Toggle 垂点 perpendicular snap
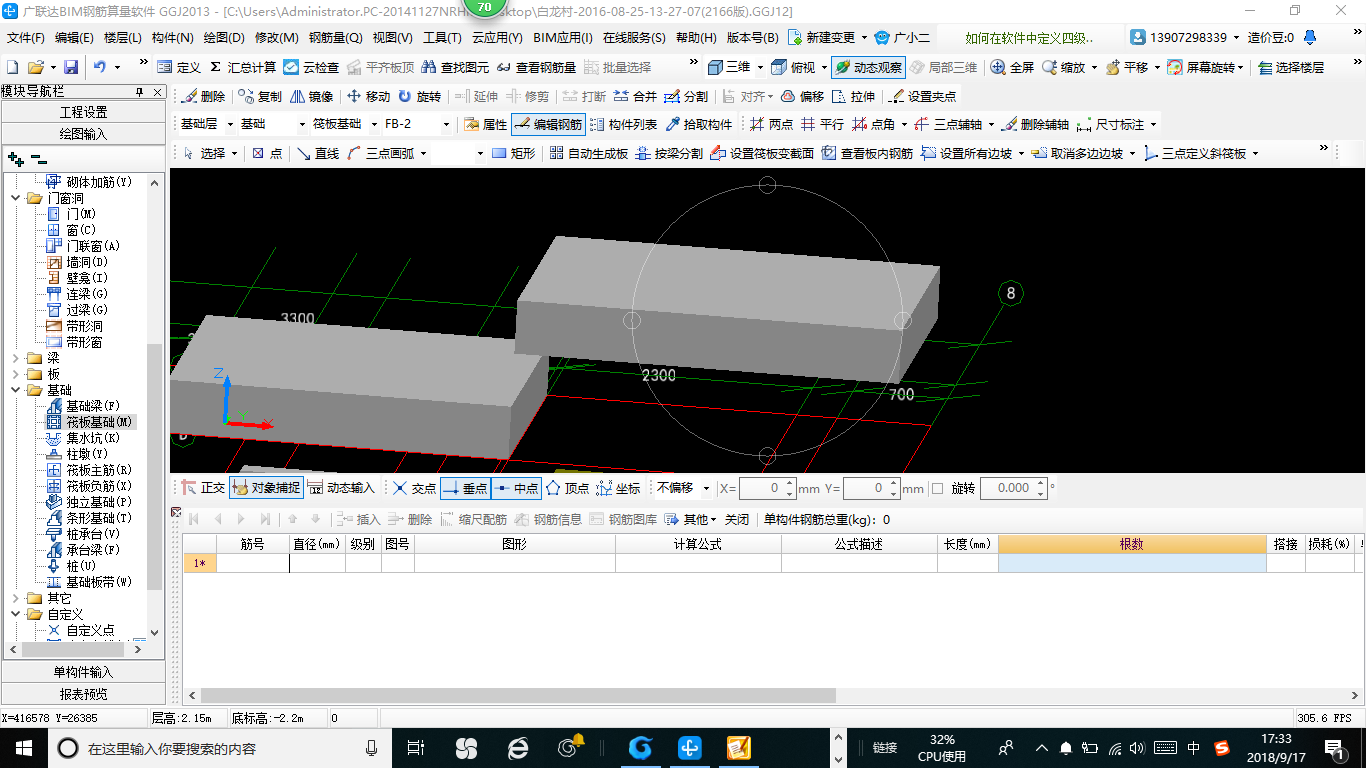 [x=465, y=488]
